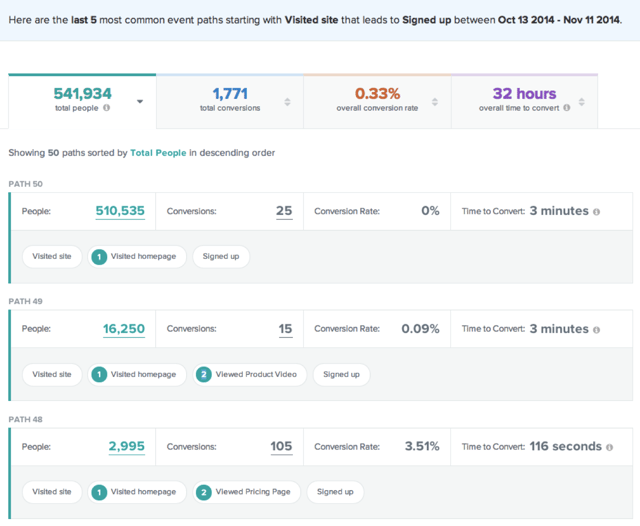The height and width of the screenshot is (526, 640).
Task: Click Visited site pill in Path 49
Action: [52, 375]
